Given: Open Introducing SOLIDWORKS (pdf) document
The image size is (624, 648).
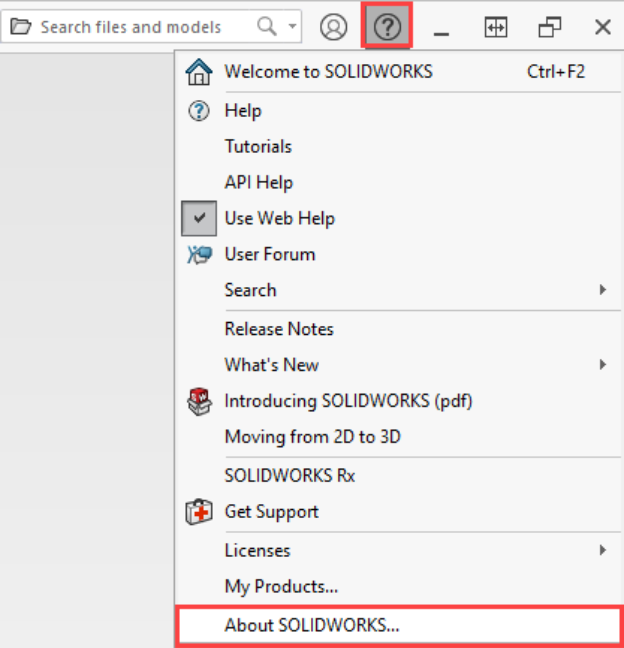Looking at the screenshot, I should coord(348,401).
